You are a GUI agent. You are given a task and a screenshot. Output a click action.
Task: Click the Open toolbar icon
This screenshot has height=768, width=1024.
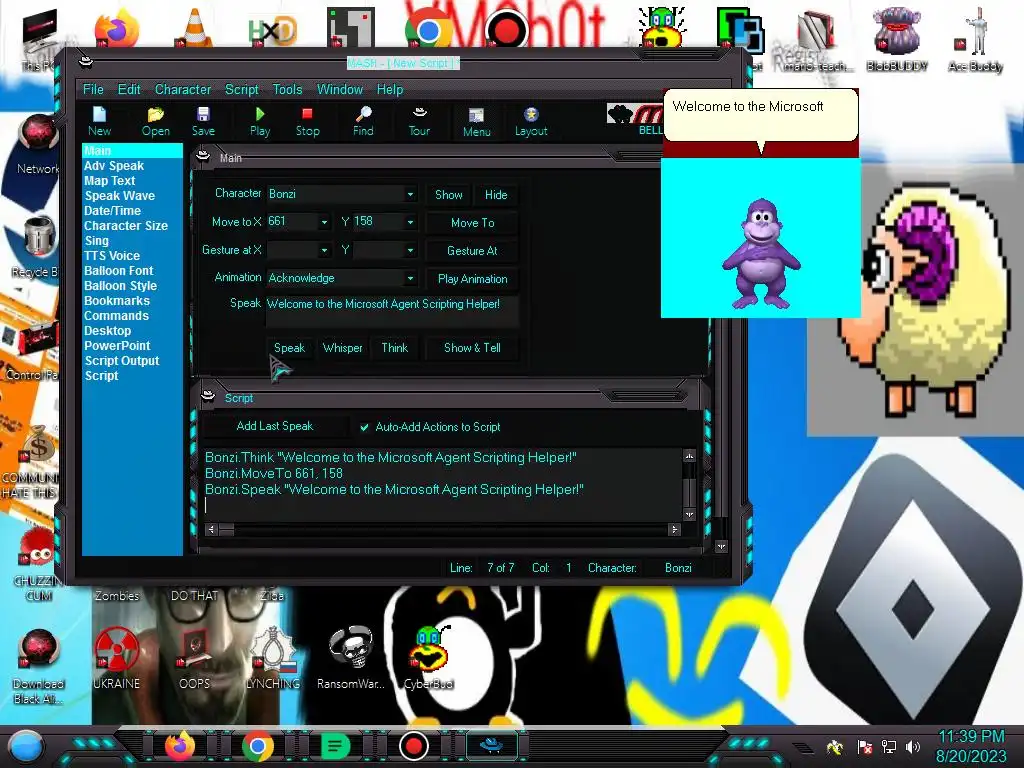[x=155, y=121]
